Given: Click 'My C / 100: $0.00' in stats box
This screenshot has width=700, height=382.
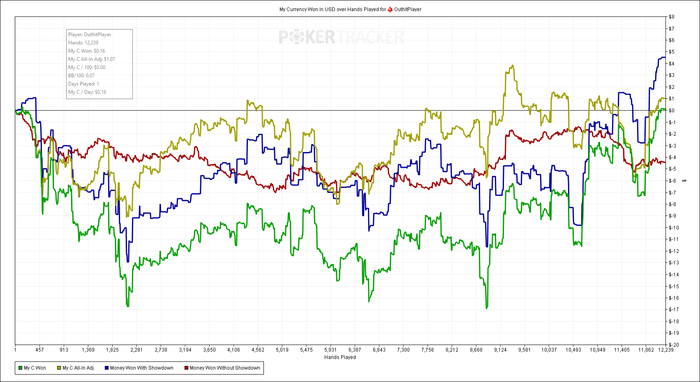Looking at the screenshot, I should coord(87,67).
